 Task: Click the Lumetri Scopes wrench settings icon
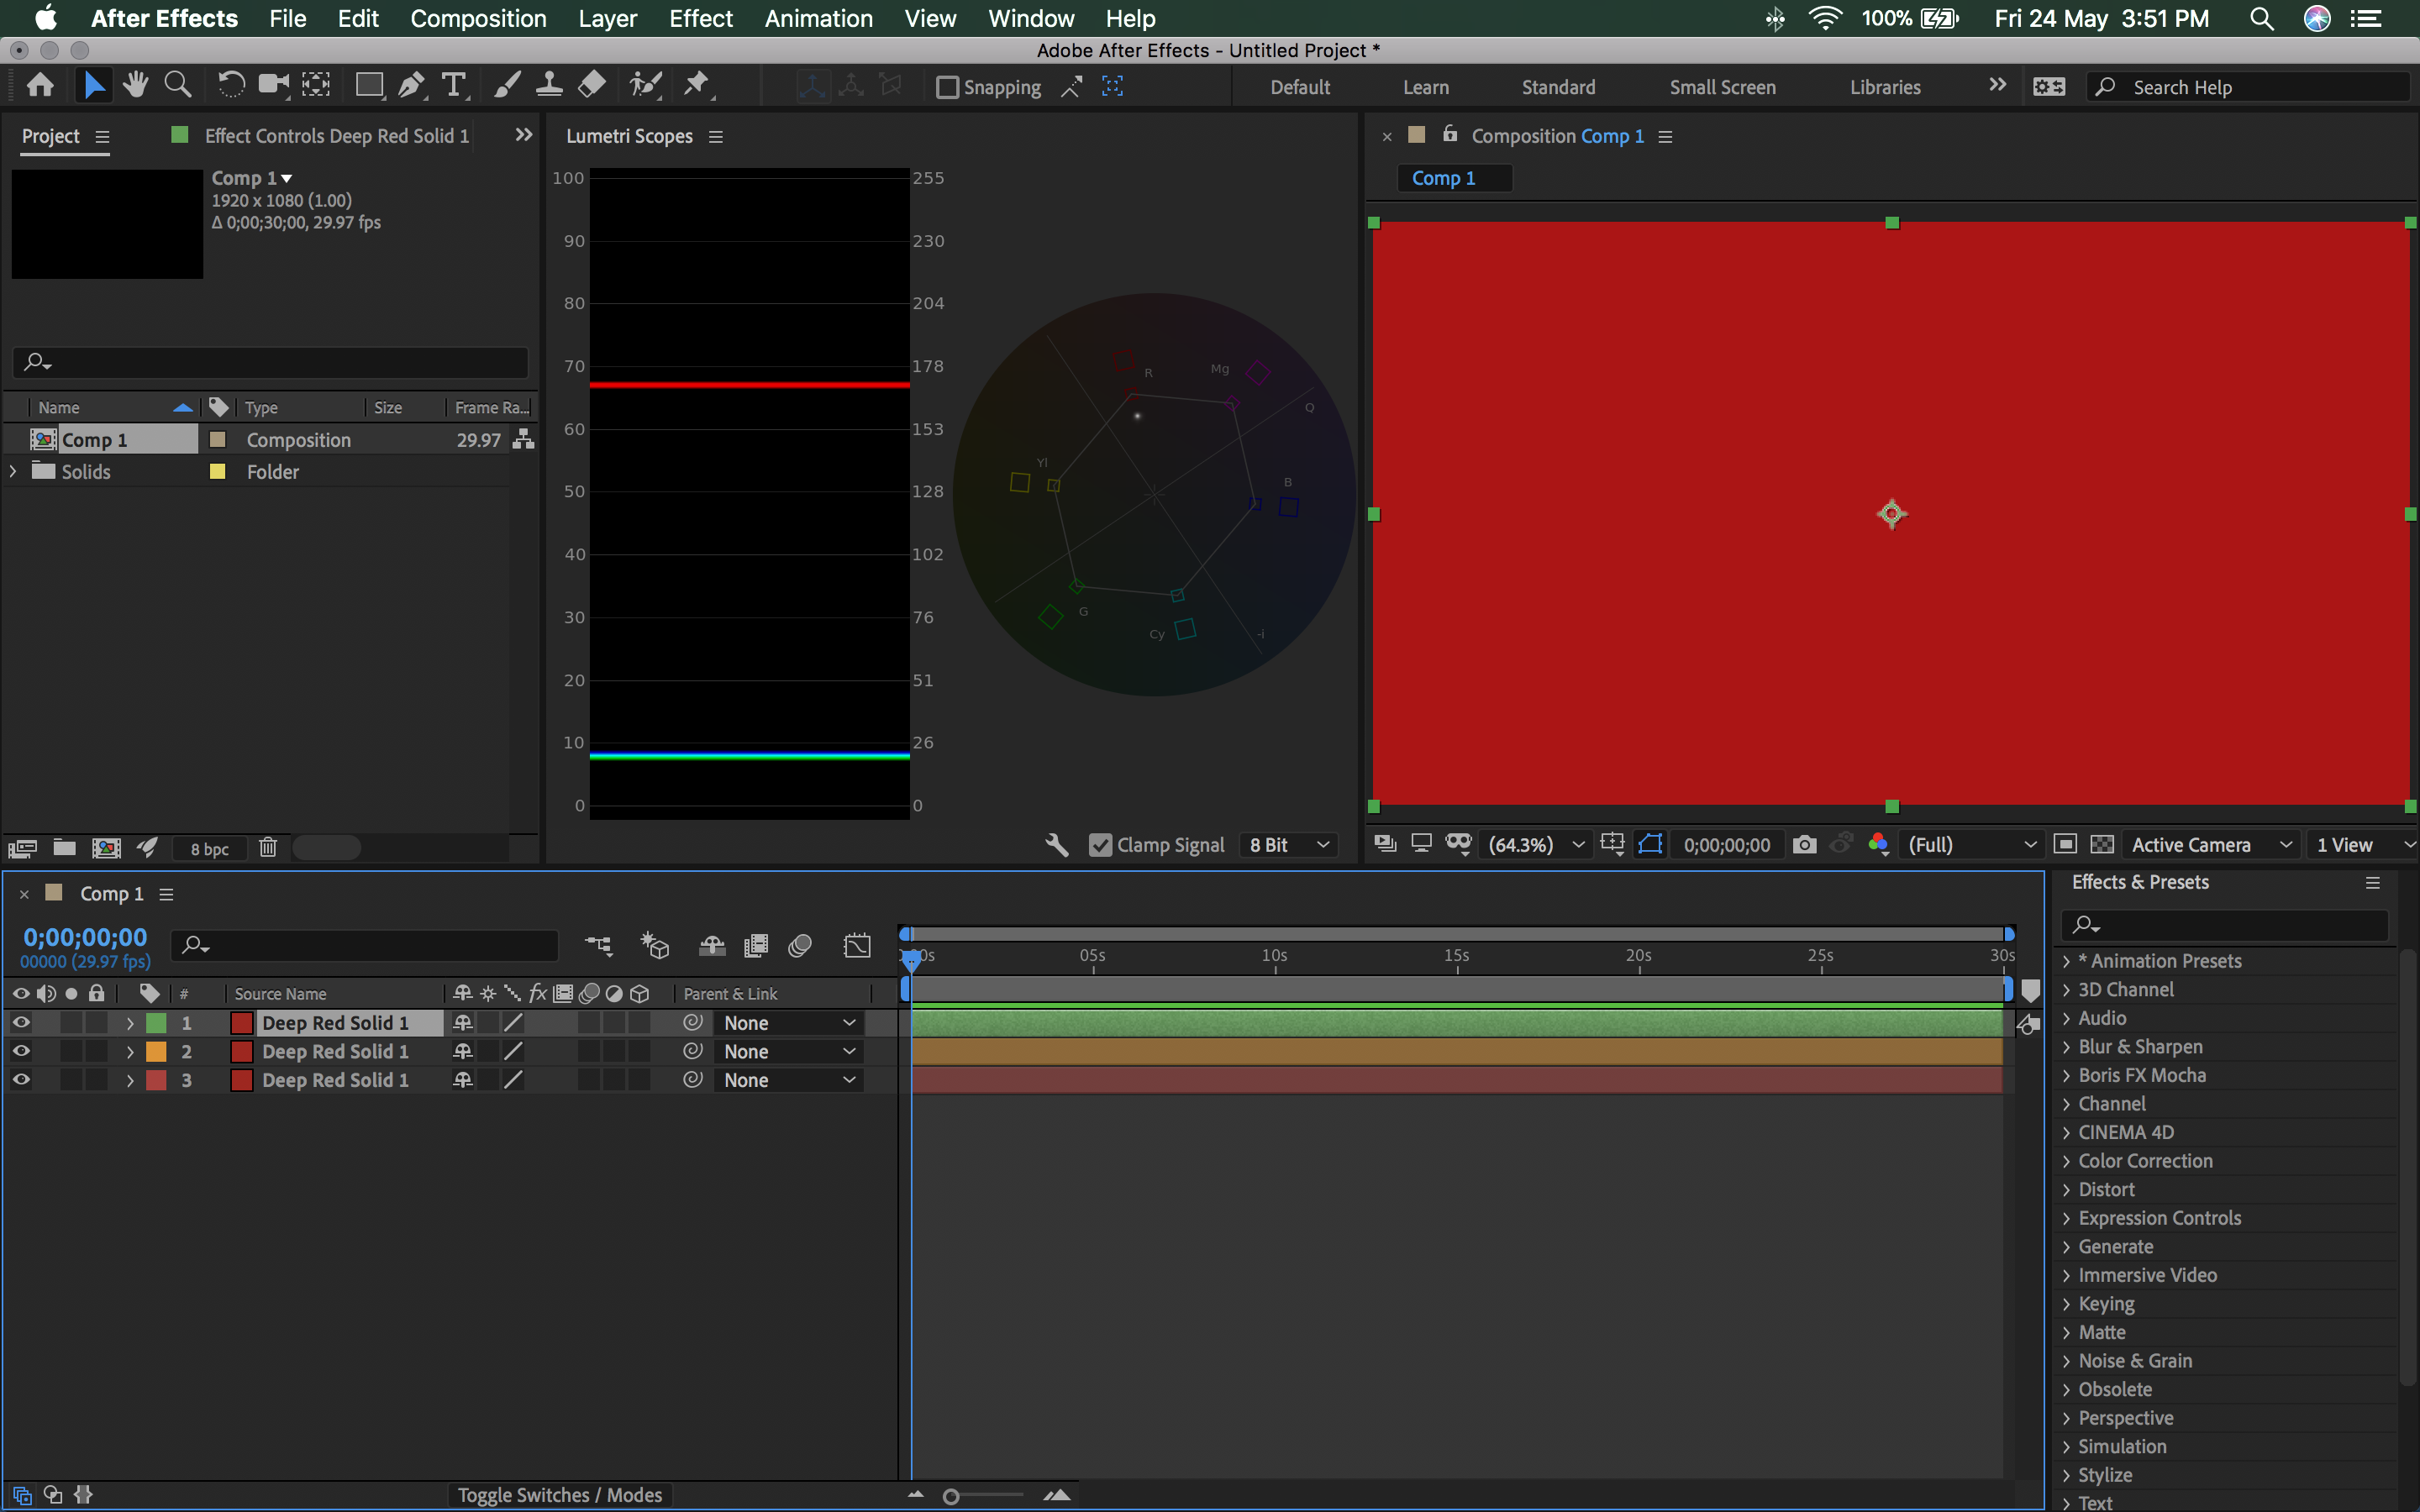(1057, 845)
